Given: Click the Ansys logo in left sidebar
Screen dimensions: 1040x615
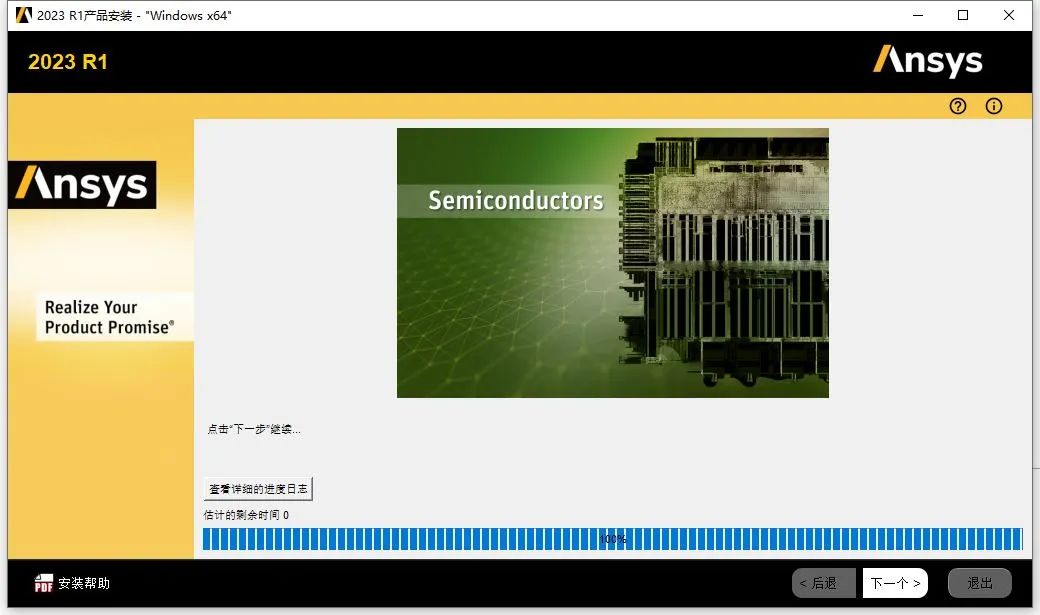Looking at the screenshot, I should tap(83, 185).
